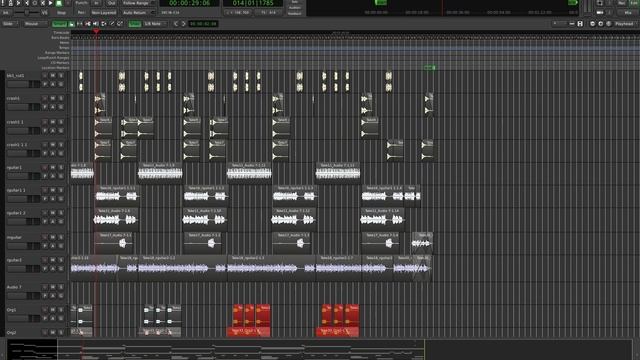Toggle the Follow Range button
This screenshot has height=360, width=640.
(x=138, y=3)
